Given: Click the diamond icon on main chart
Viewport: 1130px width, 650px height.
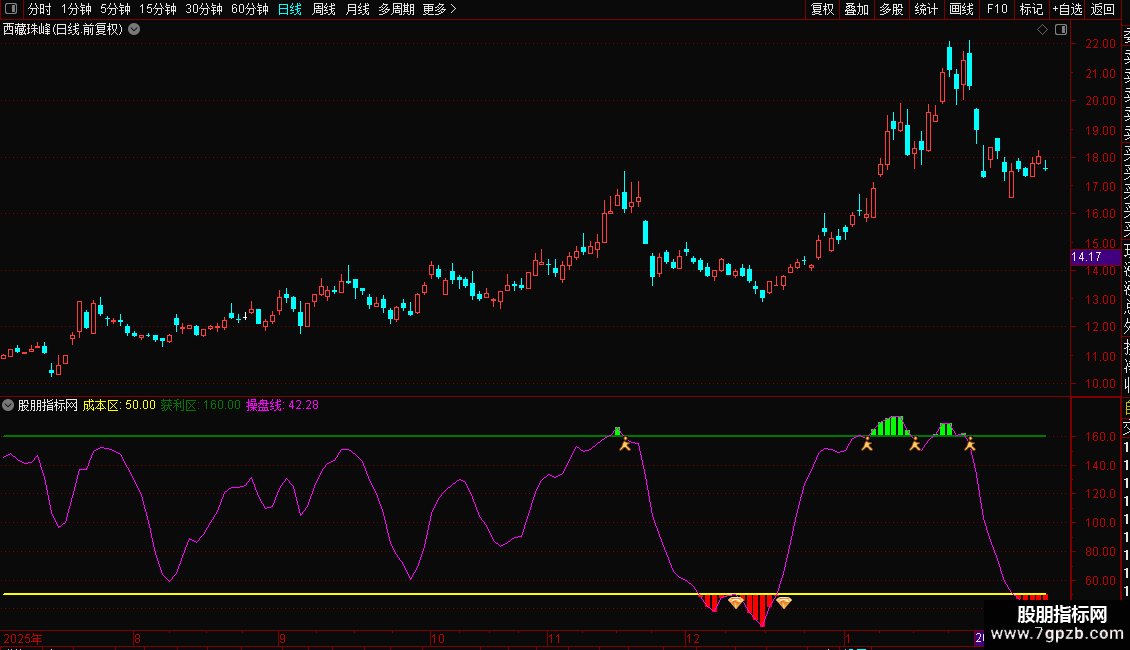Looking at the screenshot, I should [1042, 29].
